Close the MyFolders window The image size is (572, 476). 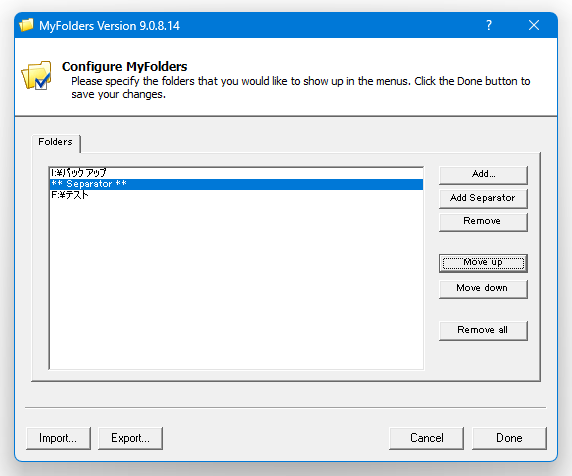(x=534, y=25)
